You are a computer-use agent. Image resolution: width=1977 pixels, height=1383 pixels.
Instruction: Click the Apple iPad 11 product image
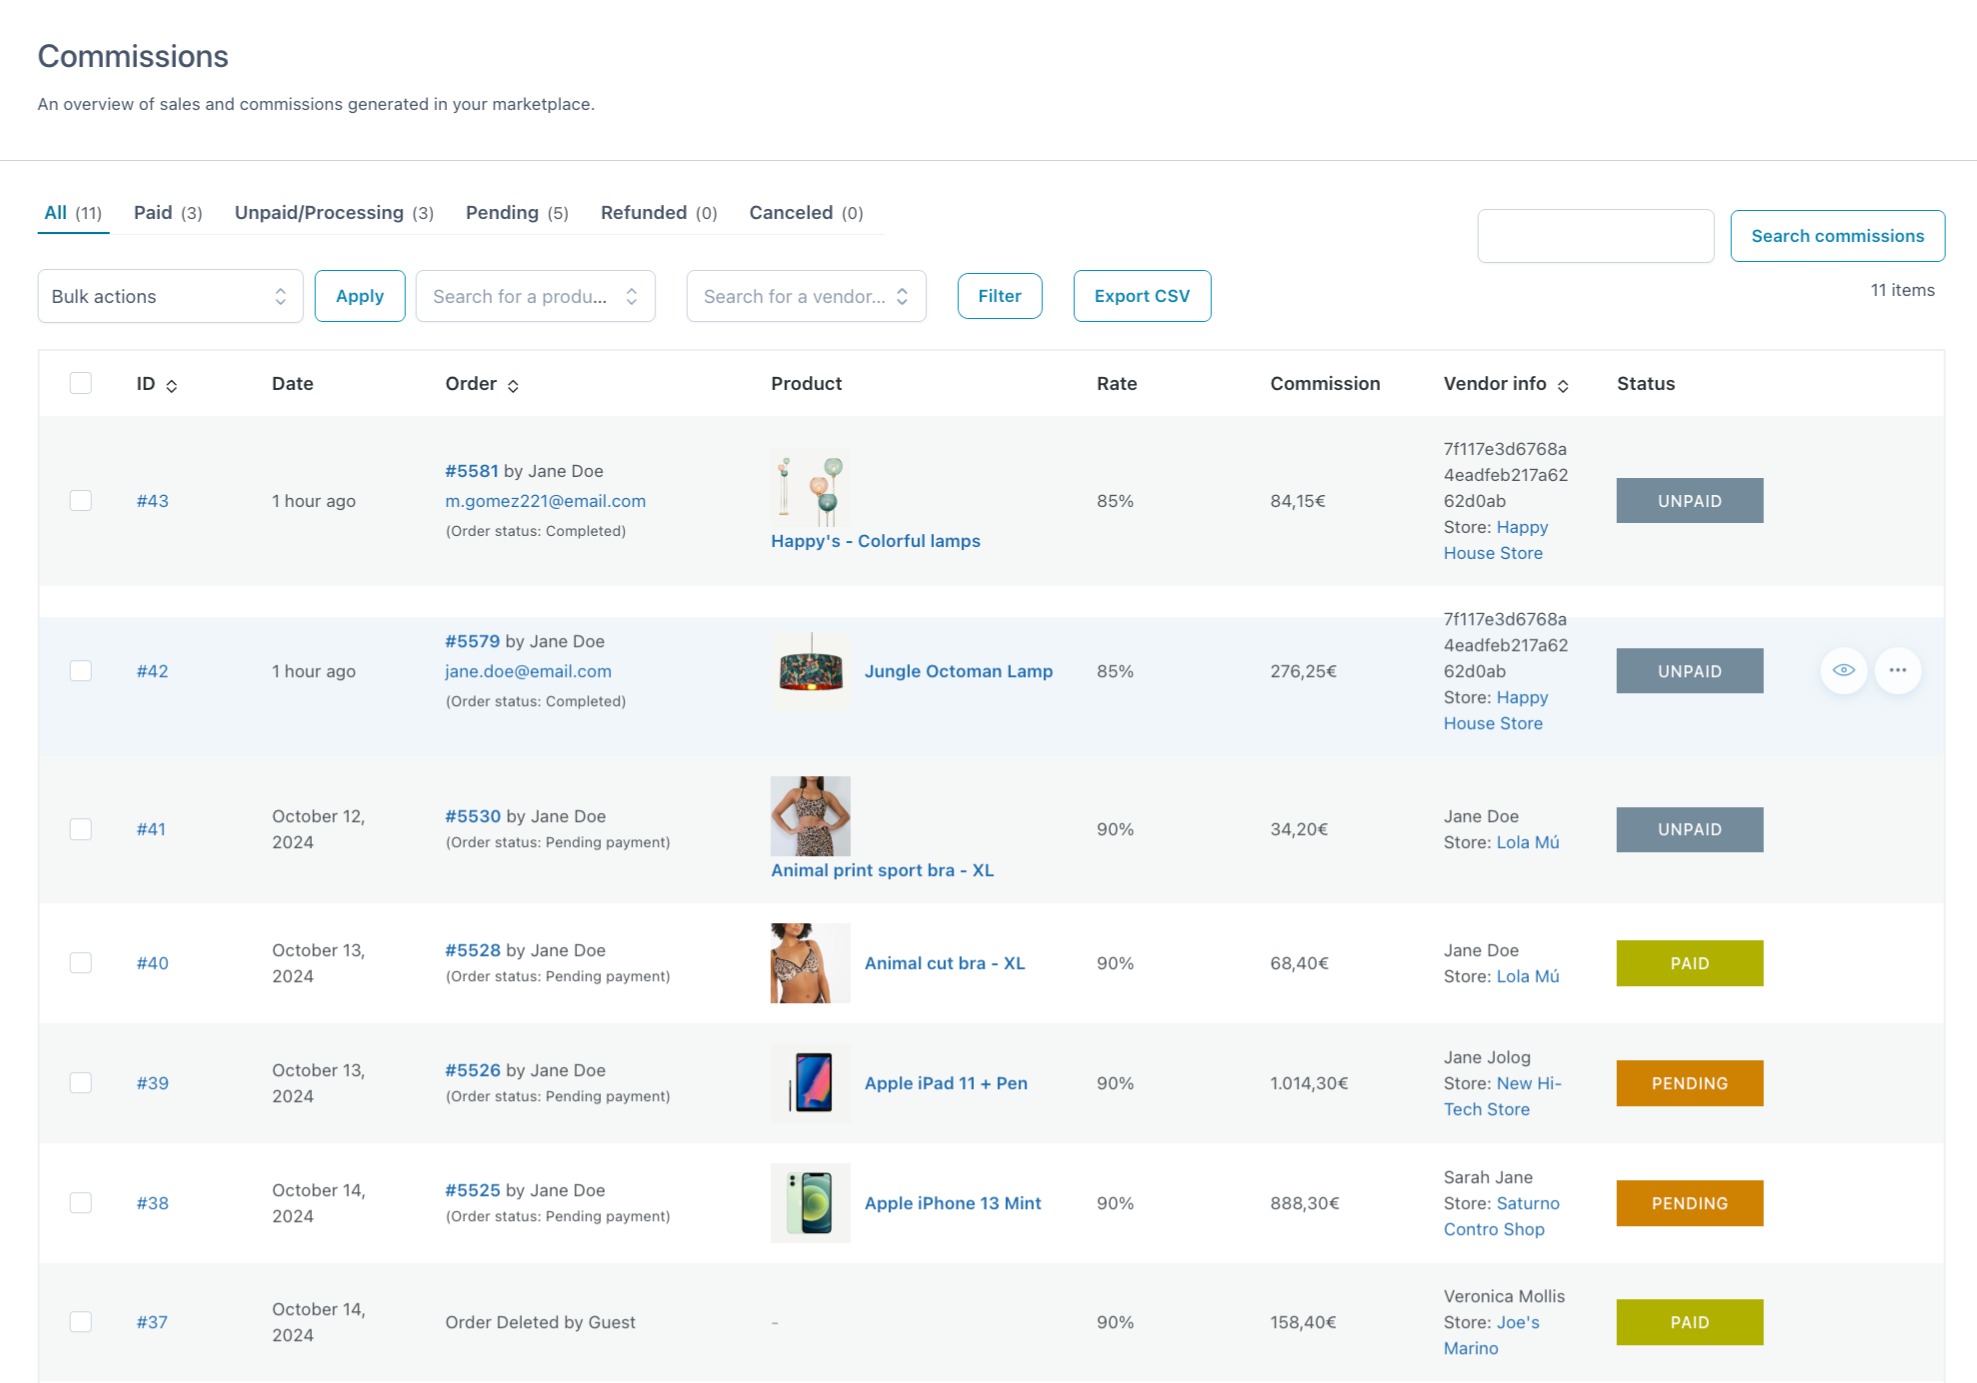pos(810,1083)
